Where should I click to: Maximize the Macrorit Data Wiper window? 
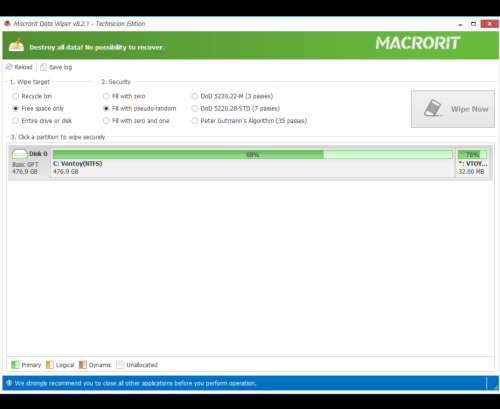tap(473, 24)
